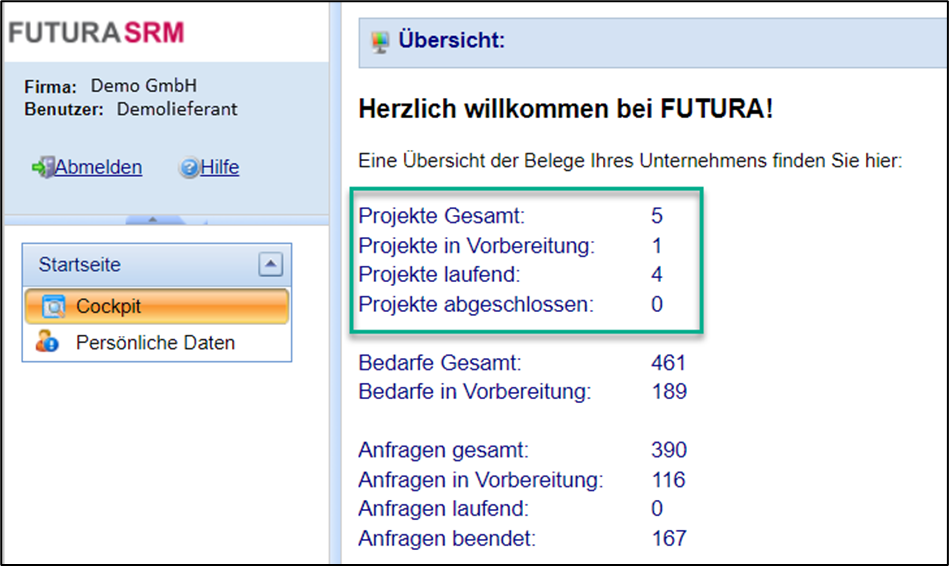Select the Anfragen beendet row
This screenshot has height=566, width=949.
[447, 539]
